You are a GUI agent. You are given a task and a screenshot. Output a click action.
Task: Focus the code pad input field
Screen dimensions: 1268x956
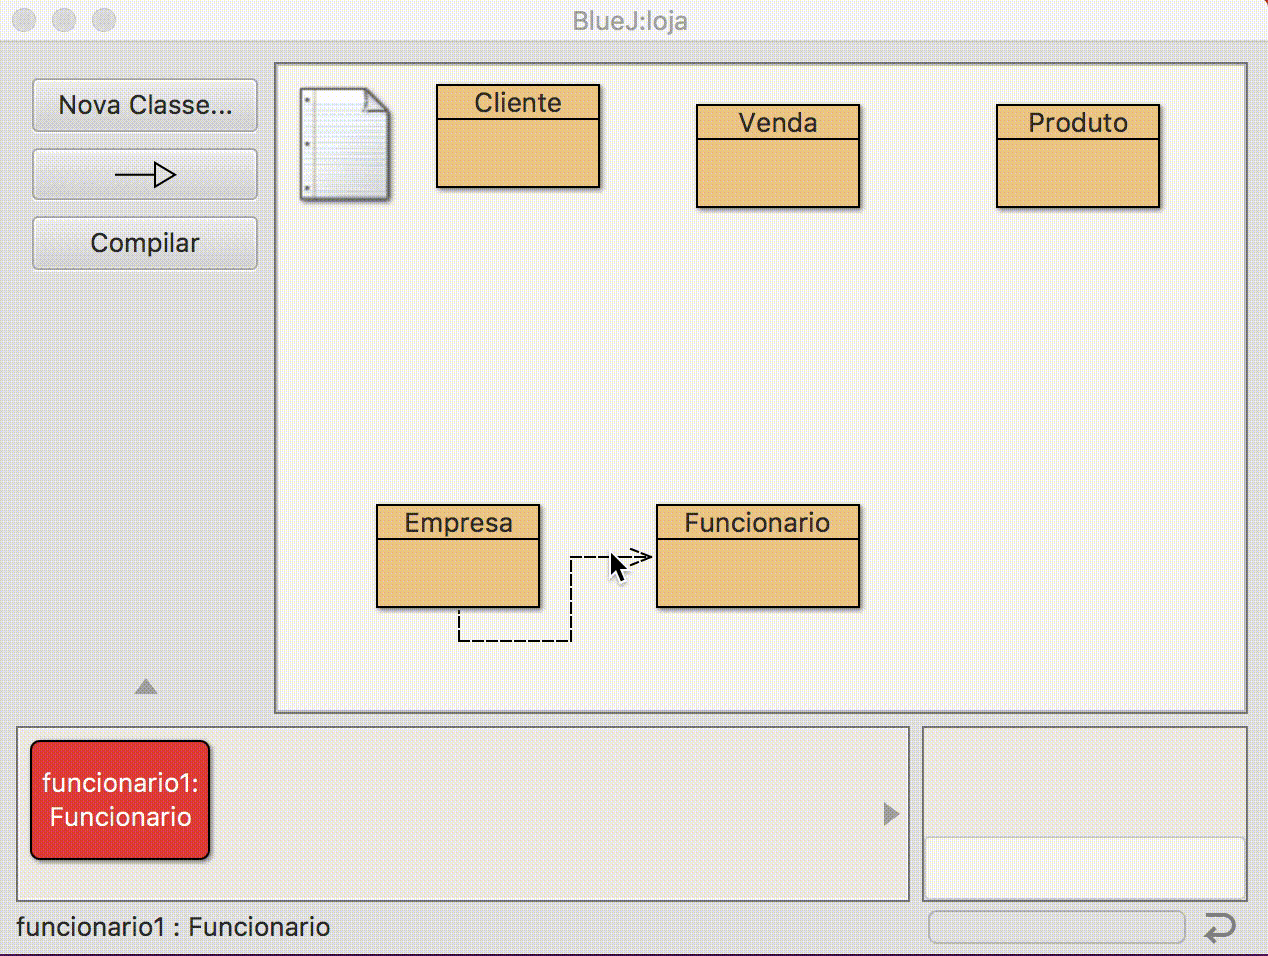pyautogui.click(x=1084, y=868)
